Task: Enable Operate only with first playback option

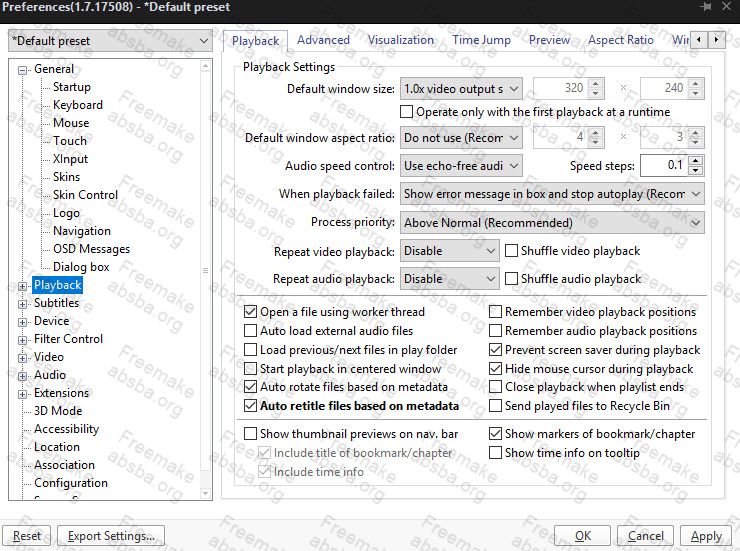Action: (406, 112)
